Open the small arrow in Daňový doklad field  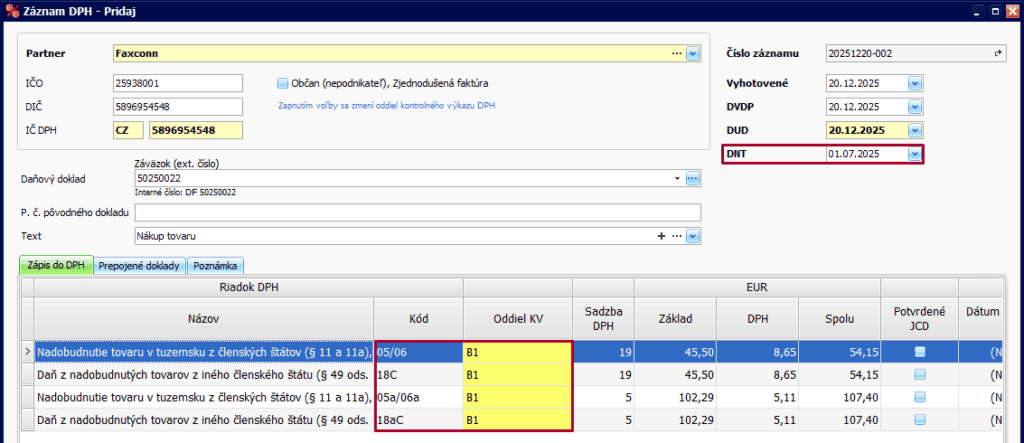[x=678, y=179]
